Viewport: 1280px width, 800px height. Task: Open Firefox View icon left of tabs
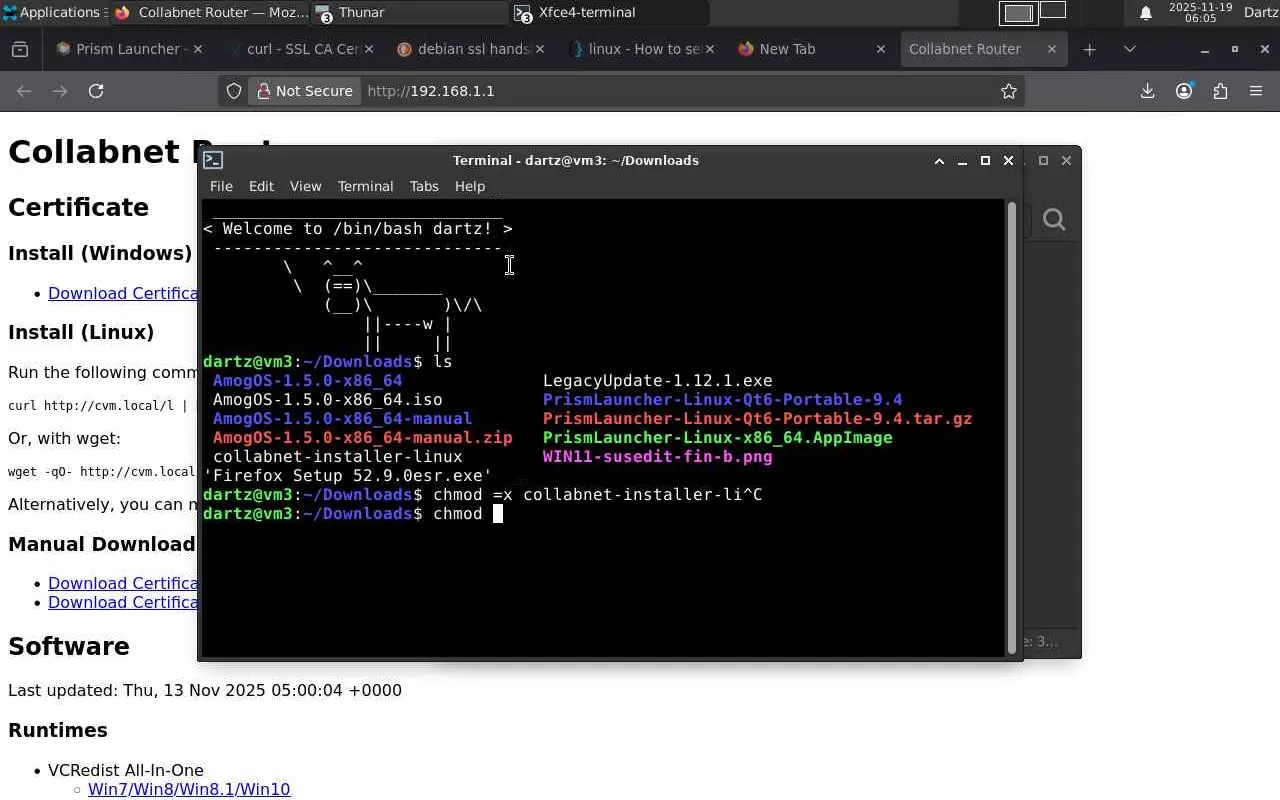coord(20,49)
